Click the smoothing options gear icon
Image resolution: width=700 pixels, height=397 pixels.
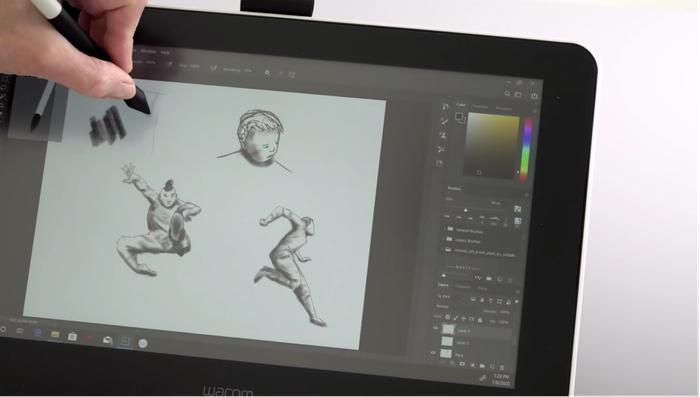tap(267, 73)
